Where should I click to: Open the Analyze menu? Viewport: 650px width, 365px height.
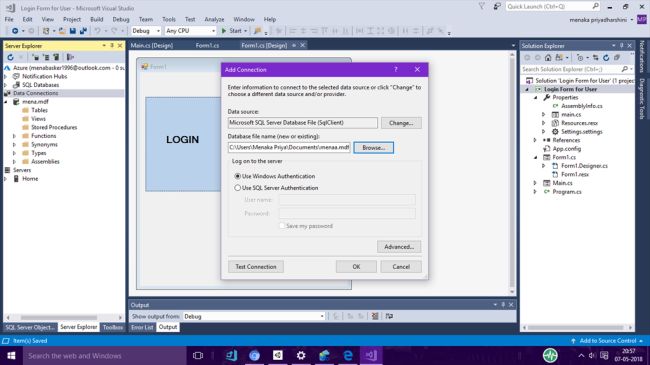(x=214, y=19)
